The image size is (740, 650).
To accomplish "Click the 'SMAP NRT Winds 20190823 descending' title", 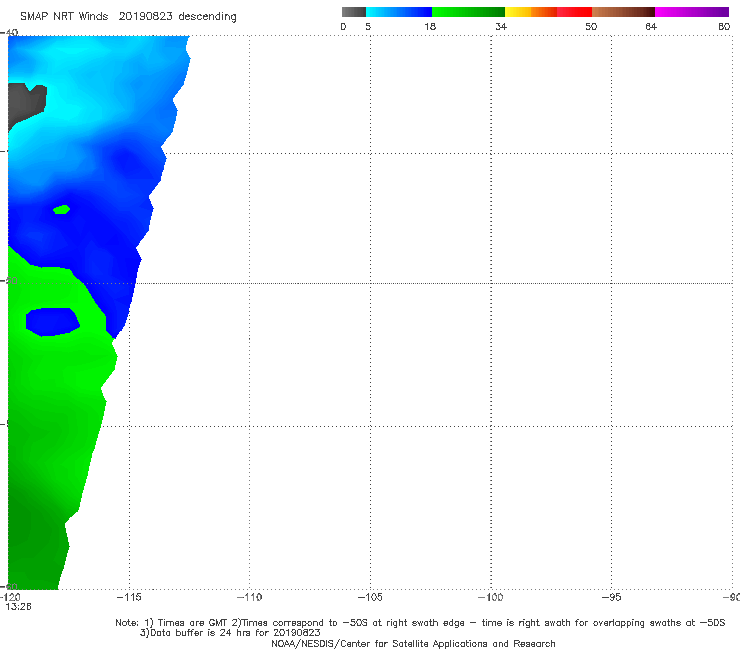I will pyautogui.click(x=128, y=17).
